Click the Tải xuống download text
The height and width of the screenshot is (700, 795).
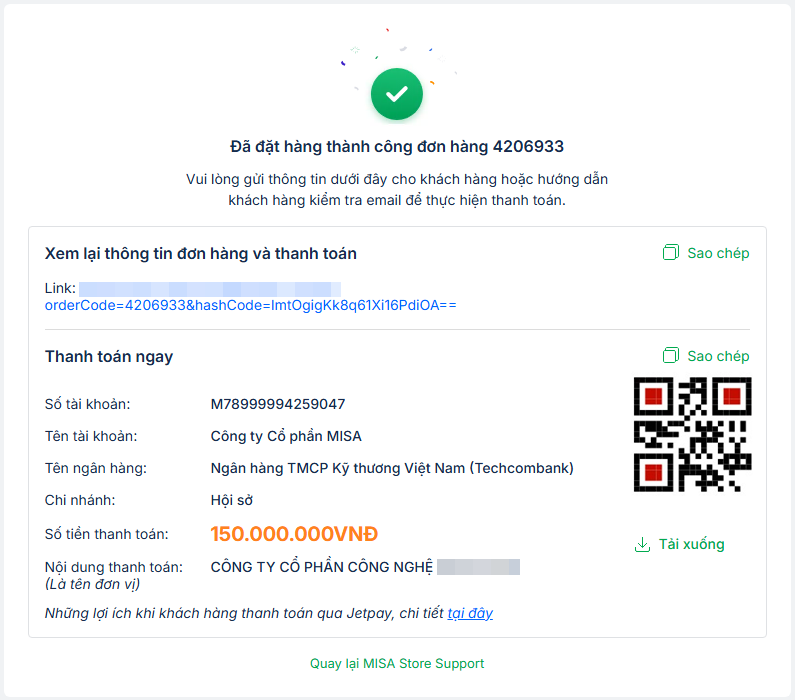pos(691,545)
